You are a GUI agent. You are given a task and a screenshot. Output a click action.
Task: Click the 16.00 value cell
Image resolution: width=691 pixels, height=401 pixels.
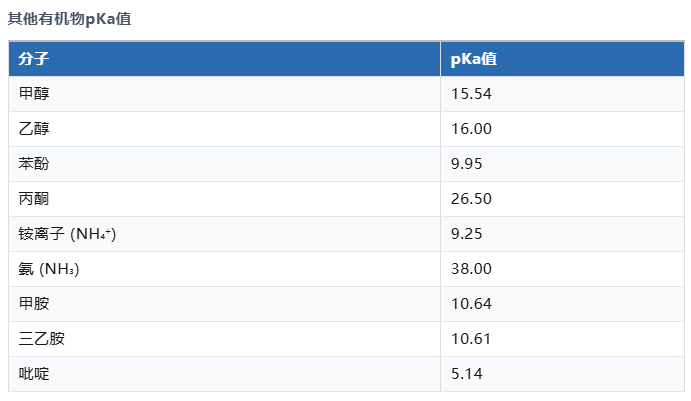471,129
